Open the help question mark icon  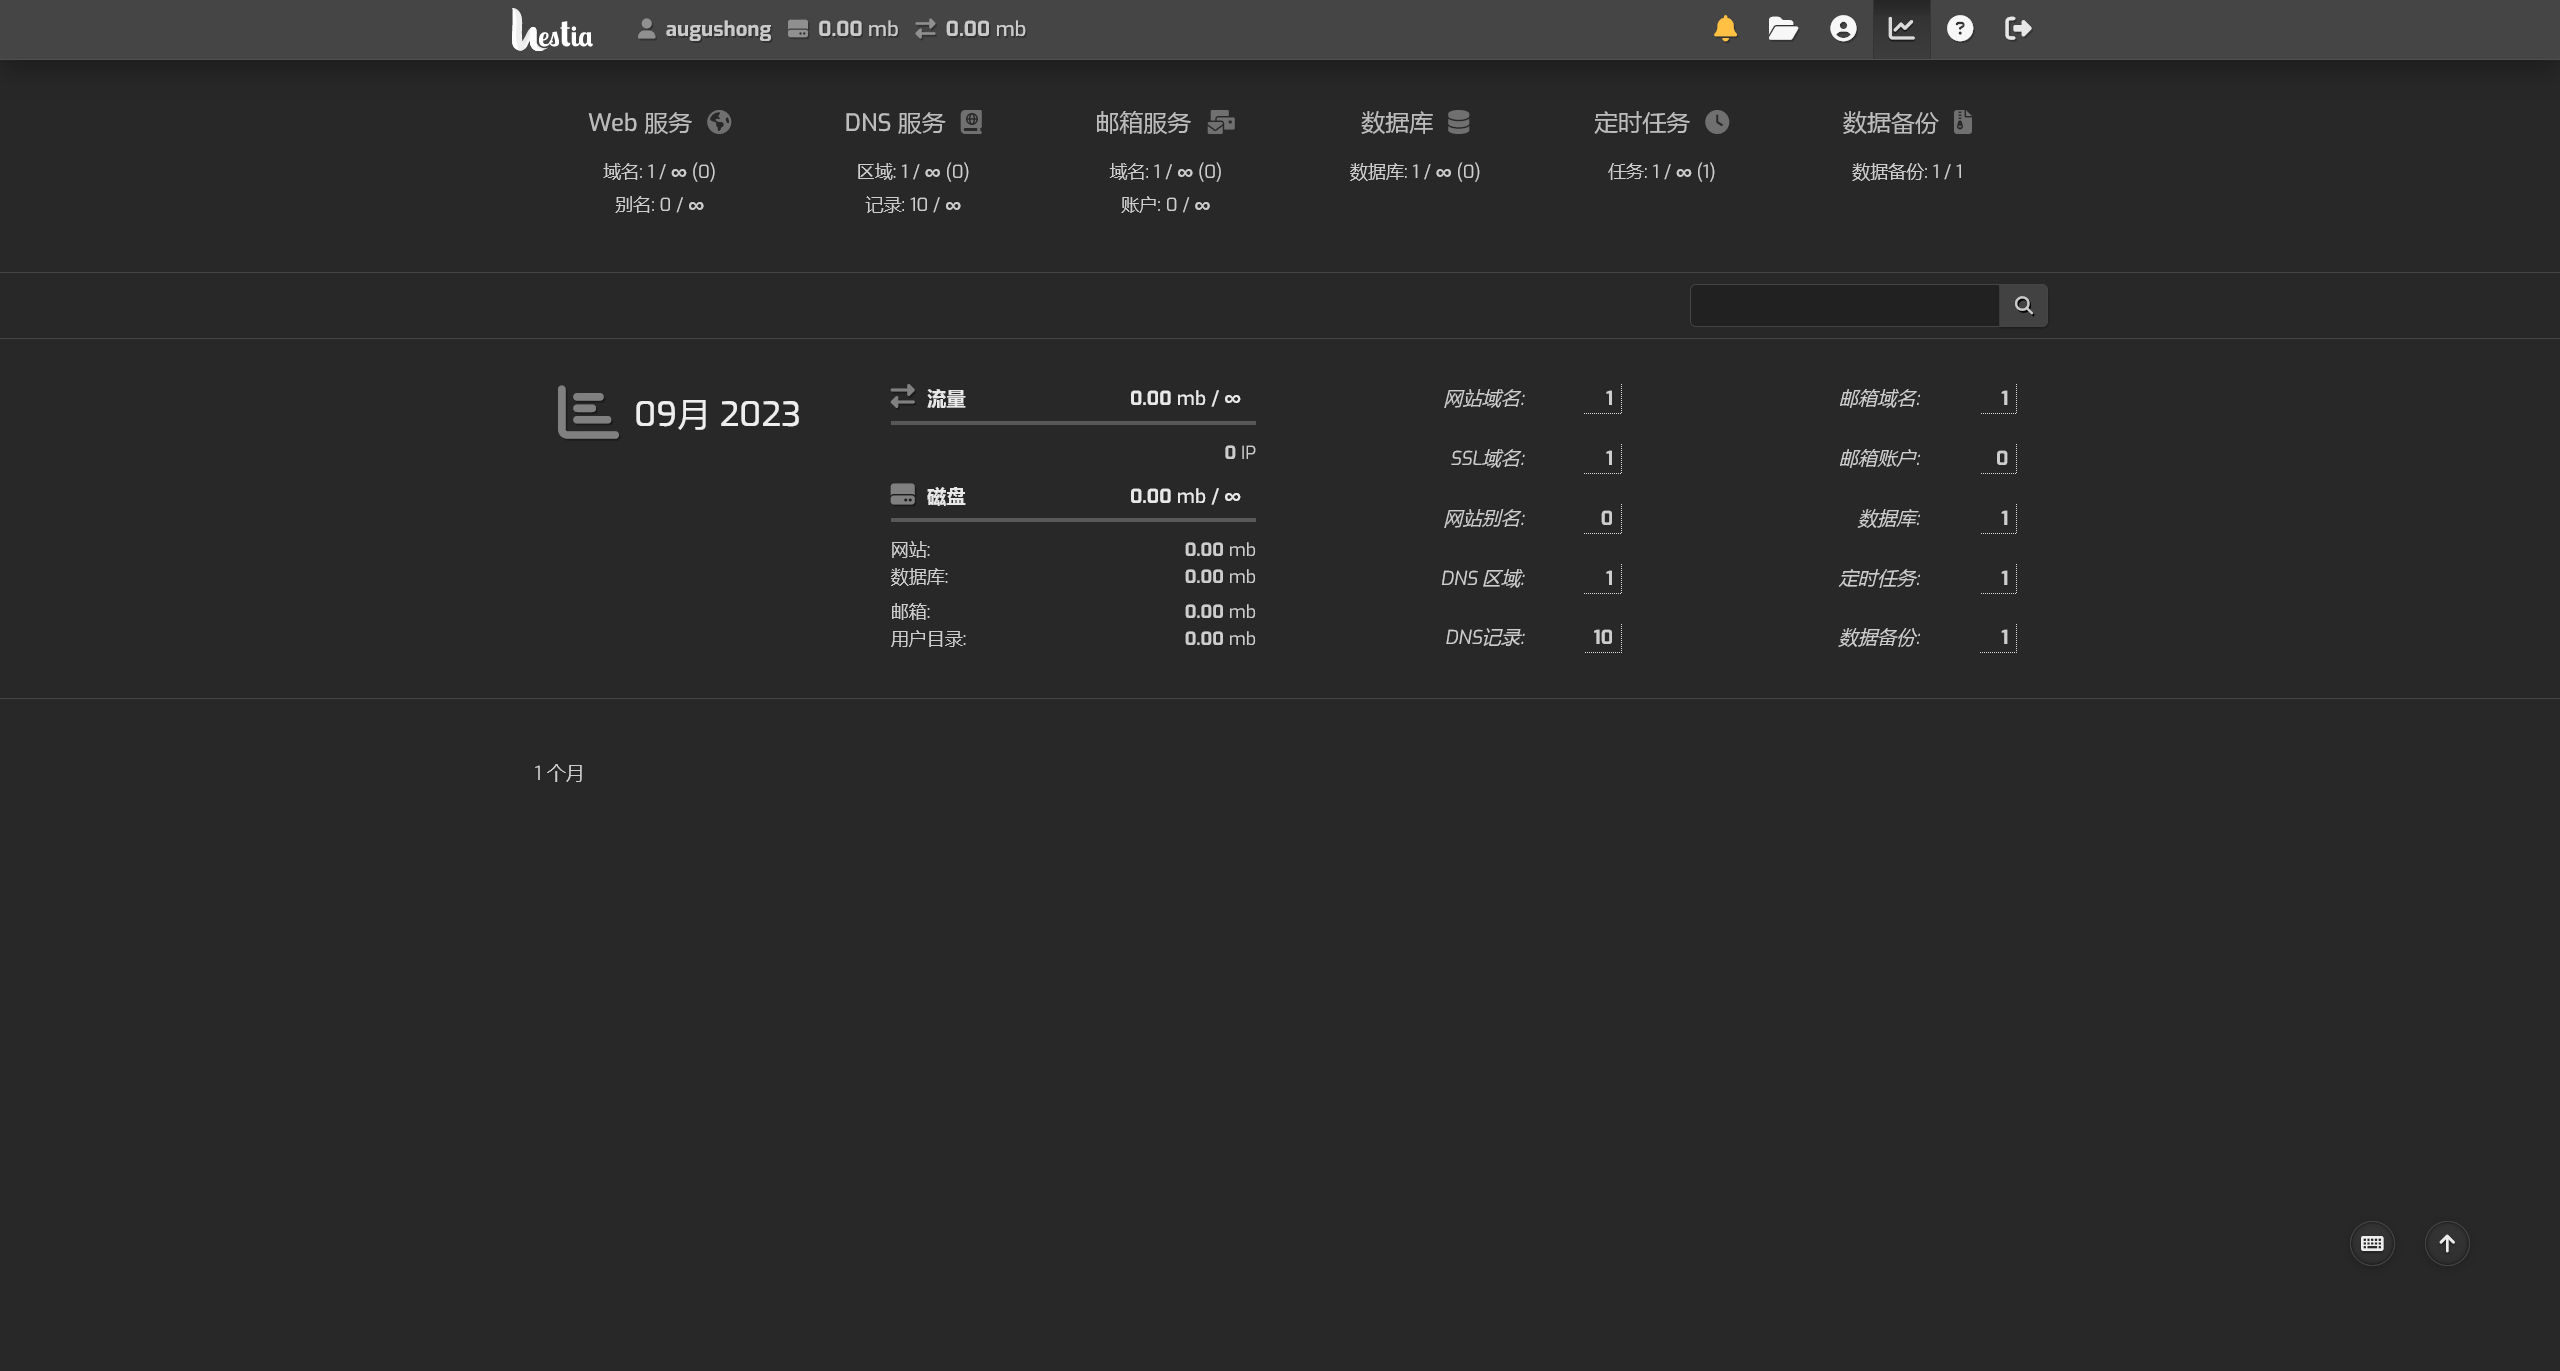click(1960, 28)
